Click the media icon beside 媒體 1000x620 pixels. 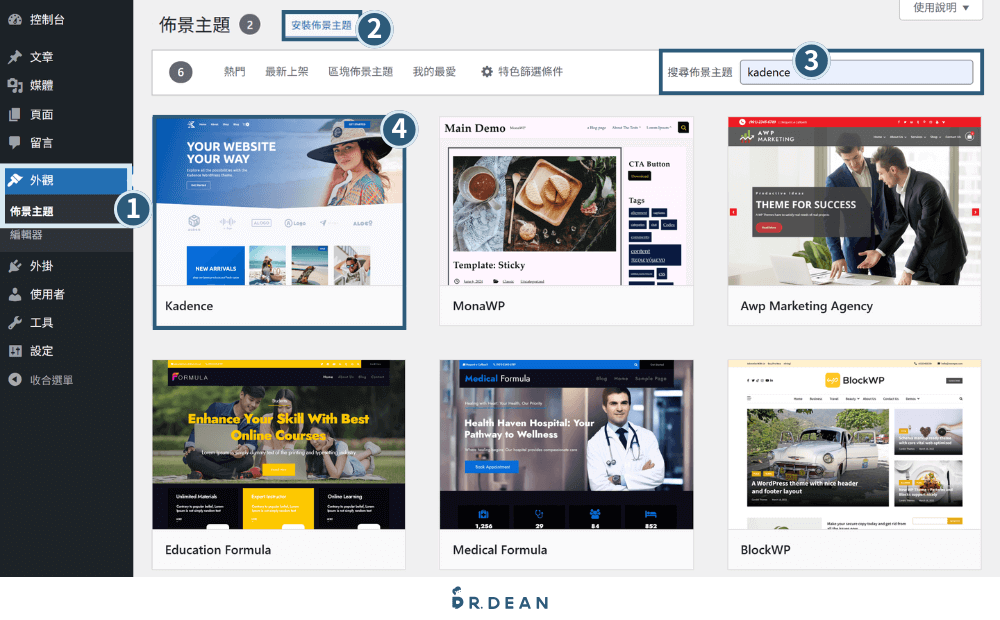pos(15,85)
